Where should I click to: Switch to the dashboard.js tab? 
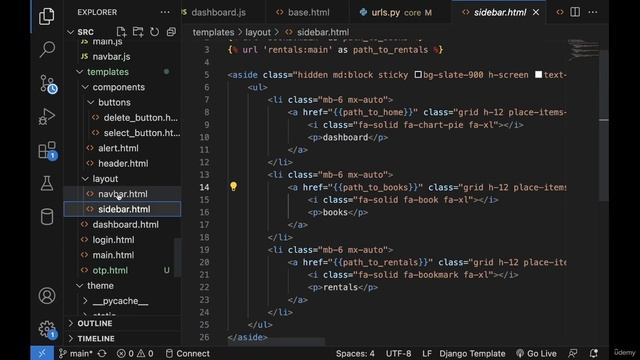tap(218, 12)
